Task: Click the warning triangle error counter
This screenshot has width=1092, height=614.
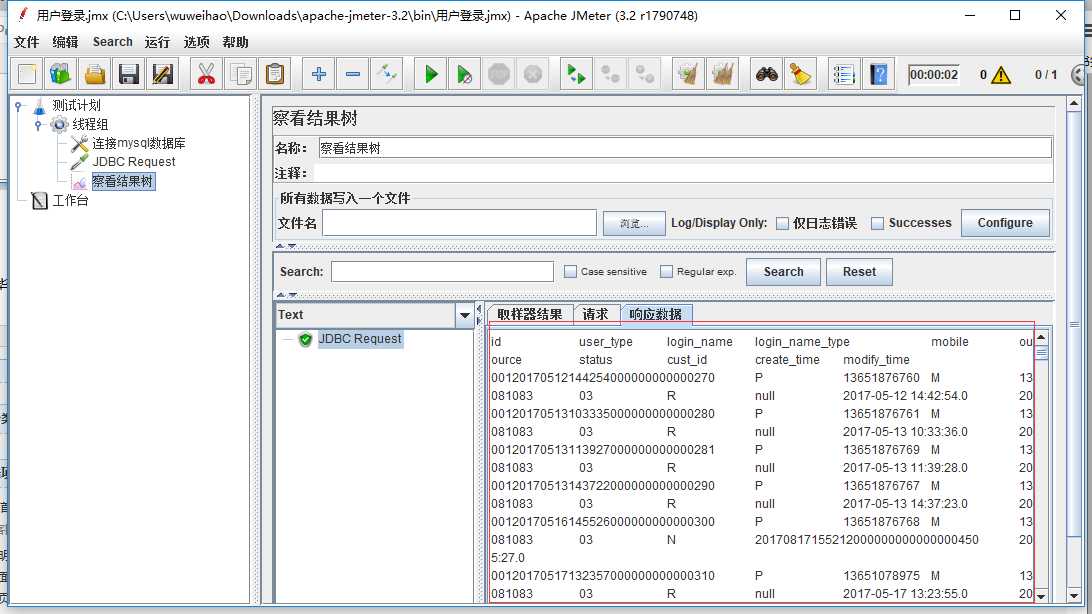Action: click(x=1001, y=74)
